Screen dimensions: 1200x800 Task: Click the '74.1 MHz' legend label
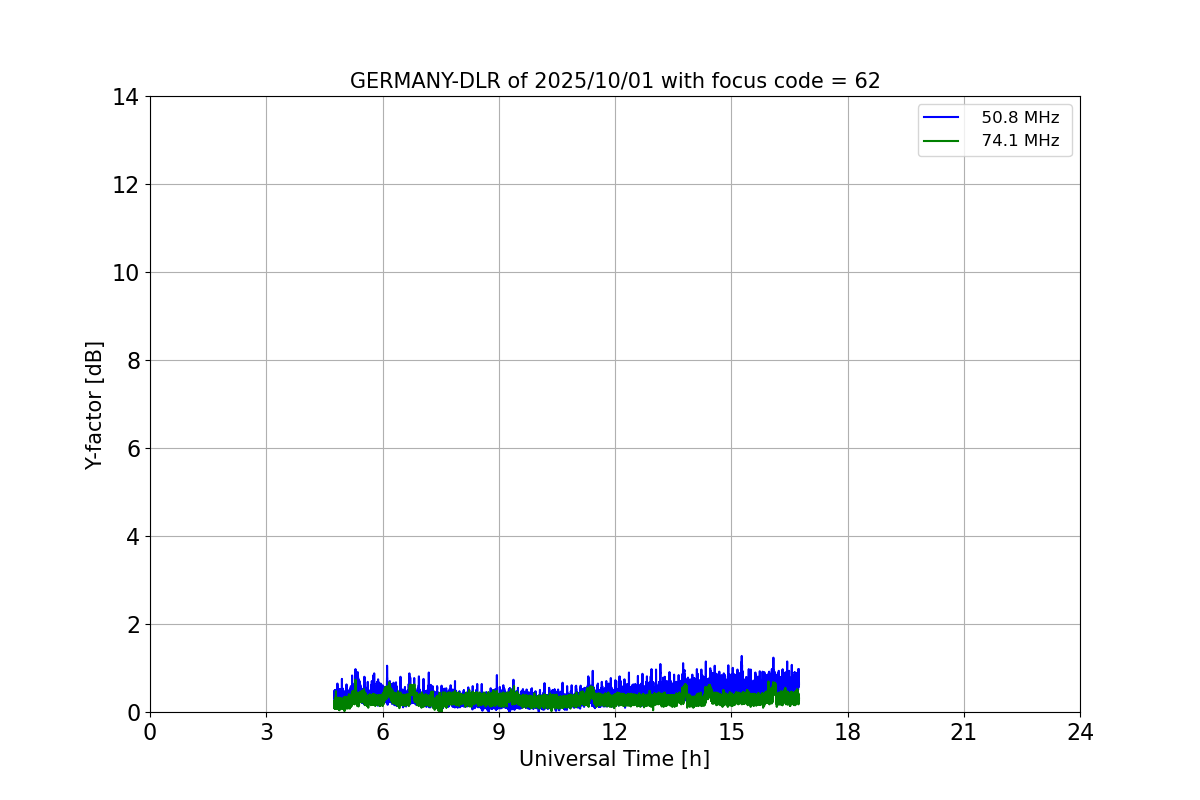1020,141
